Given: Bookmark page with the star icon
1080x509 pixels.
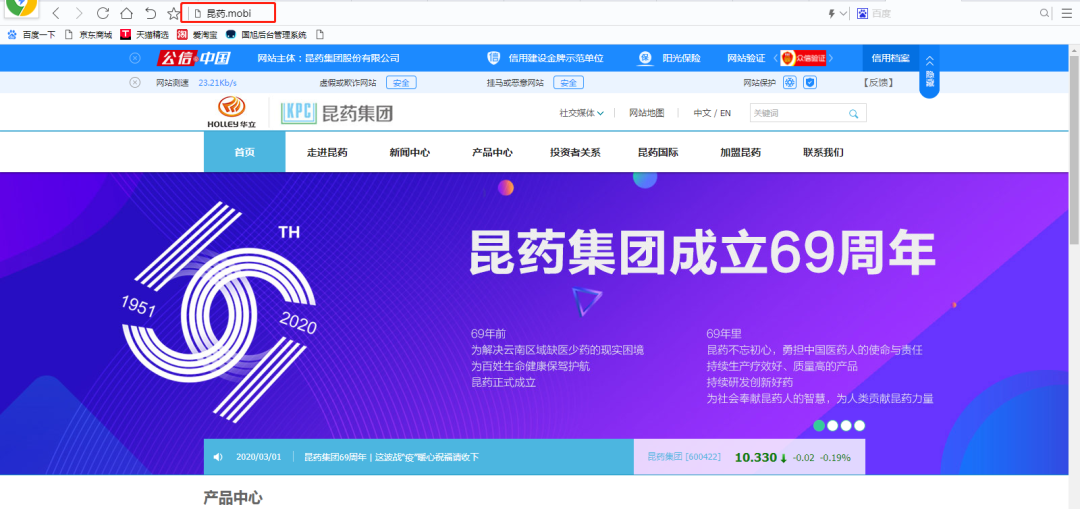Looking at the screenshot, I should pyautogui.click(x=173, y=13).
